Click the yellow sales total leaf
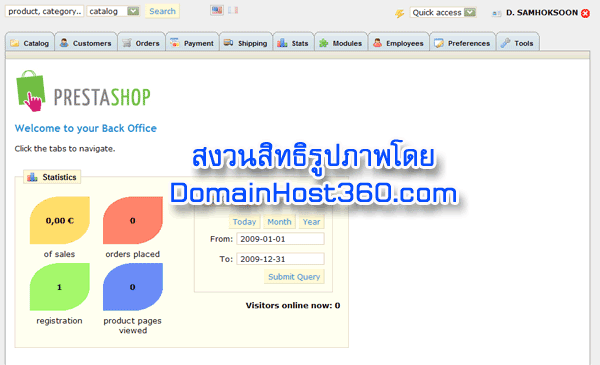600x365 pixels. coord(60,220)
